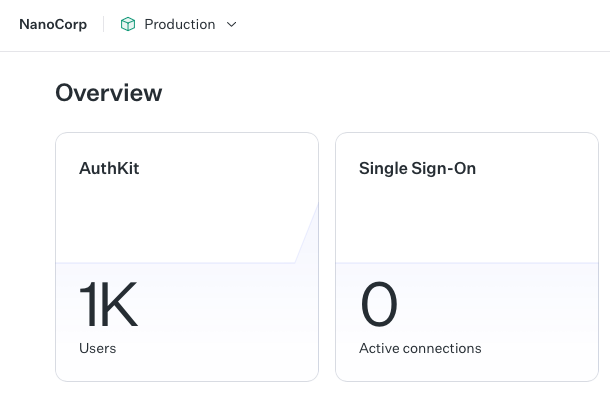The height and width of the screenshot is (408, 610).
Task: Open the AuthKit card title
Action: [109, 168]
